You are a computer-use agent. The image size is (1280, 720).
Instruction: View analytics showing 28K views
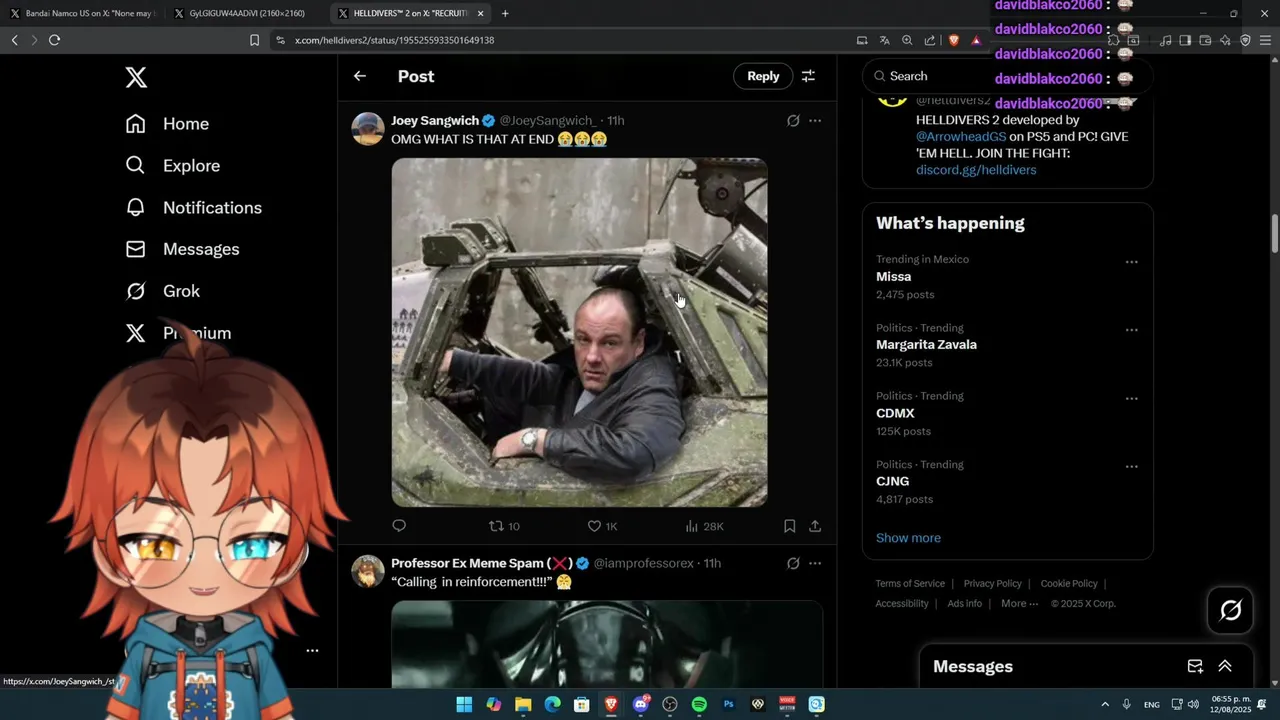(704, 526)
